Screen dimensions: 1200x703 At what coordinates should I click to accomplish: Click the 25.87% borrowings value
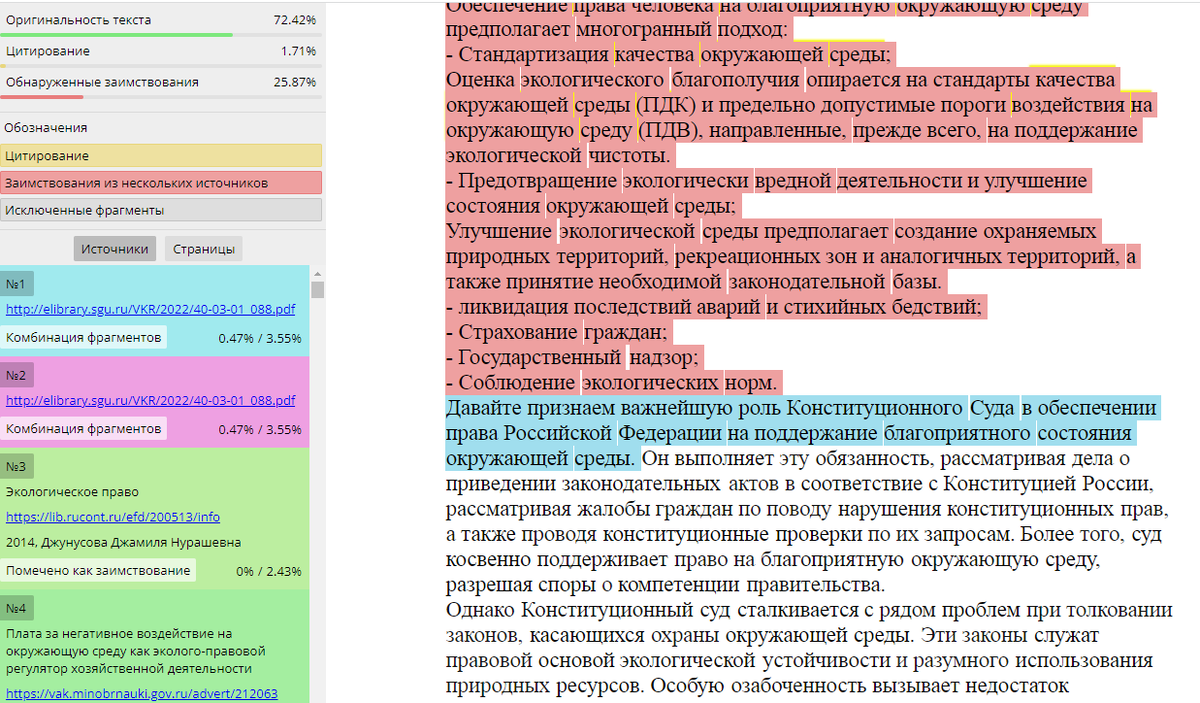295,82
